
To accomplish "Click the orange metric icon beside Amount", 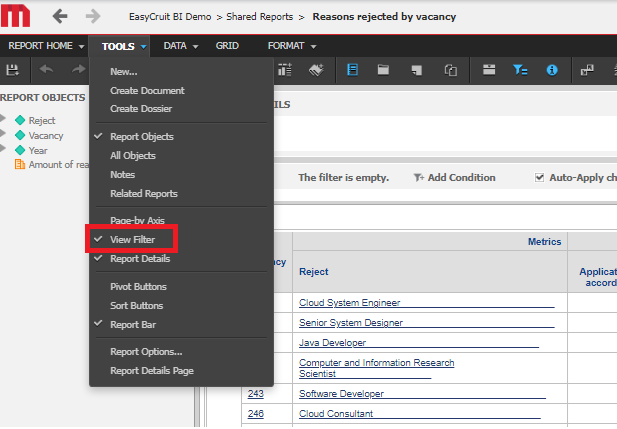I will pos(20,164).
